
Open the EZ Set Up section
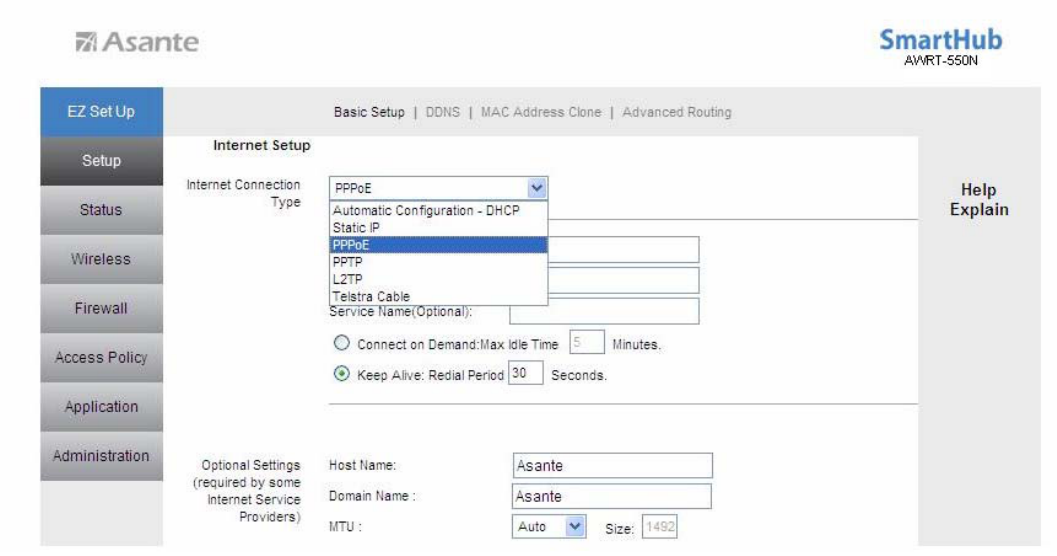[101, 111]
